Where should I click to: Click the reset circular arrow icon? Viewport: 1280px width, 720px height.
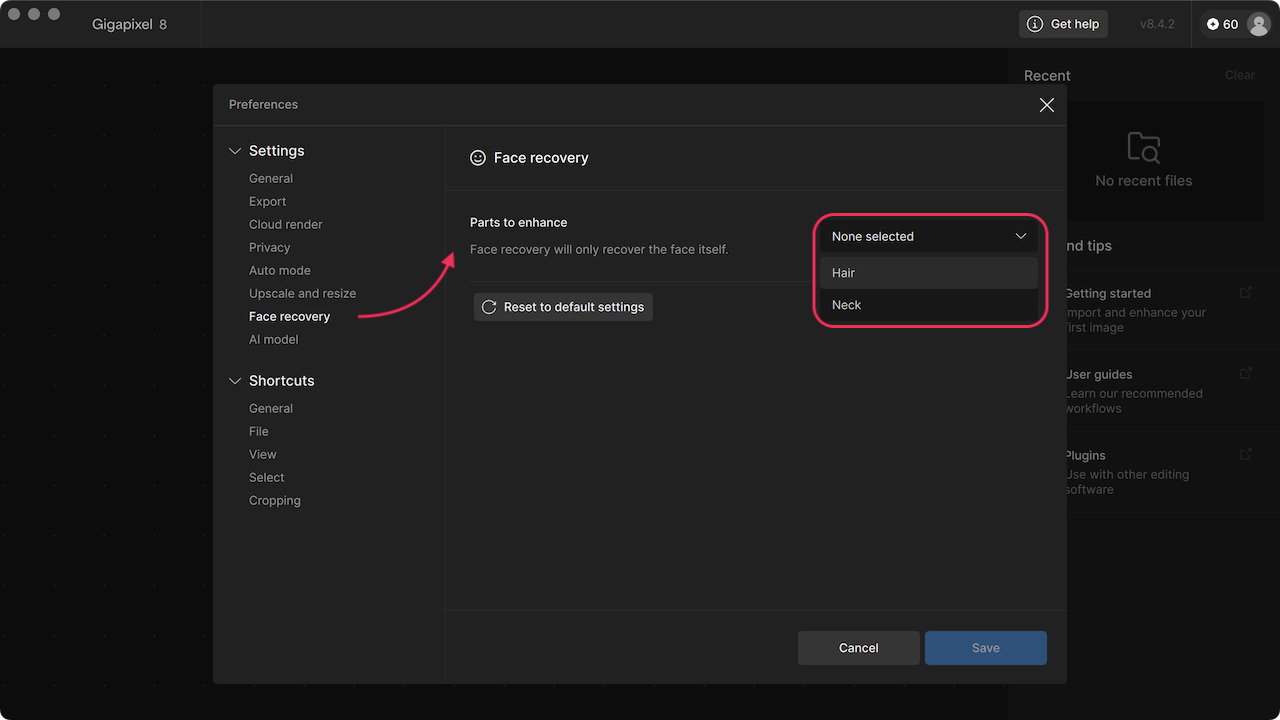489,307
